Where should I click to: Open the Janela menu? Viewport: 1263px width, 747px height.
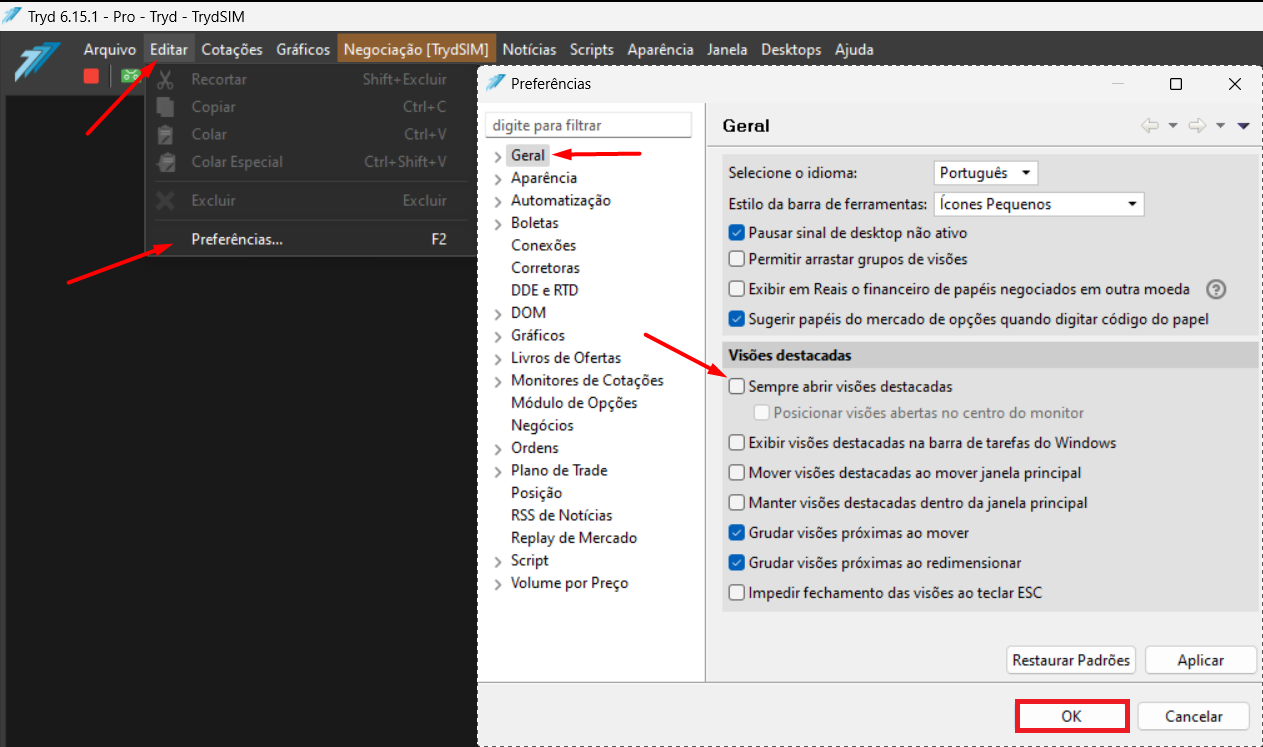(727, 49)
